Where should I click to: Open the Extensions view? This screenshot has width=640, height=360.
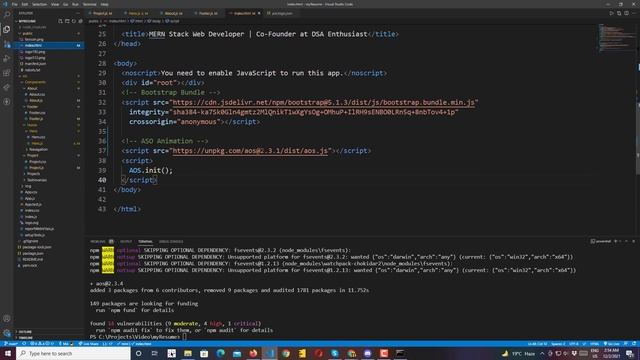[x=7, y=73]
